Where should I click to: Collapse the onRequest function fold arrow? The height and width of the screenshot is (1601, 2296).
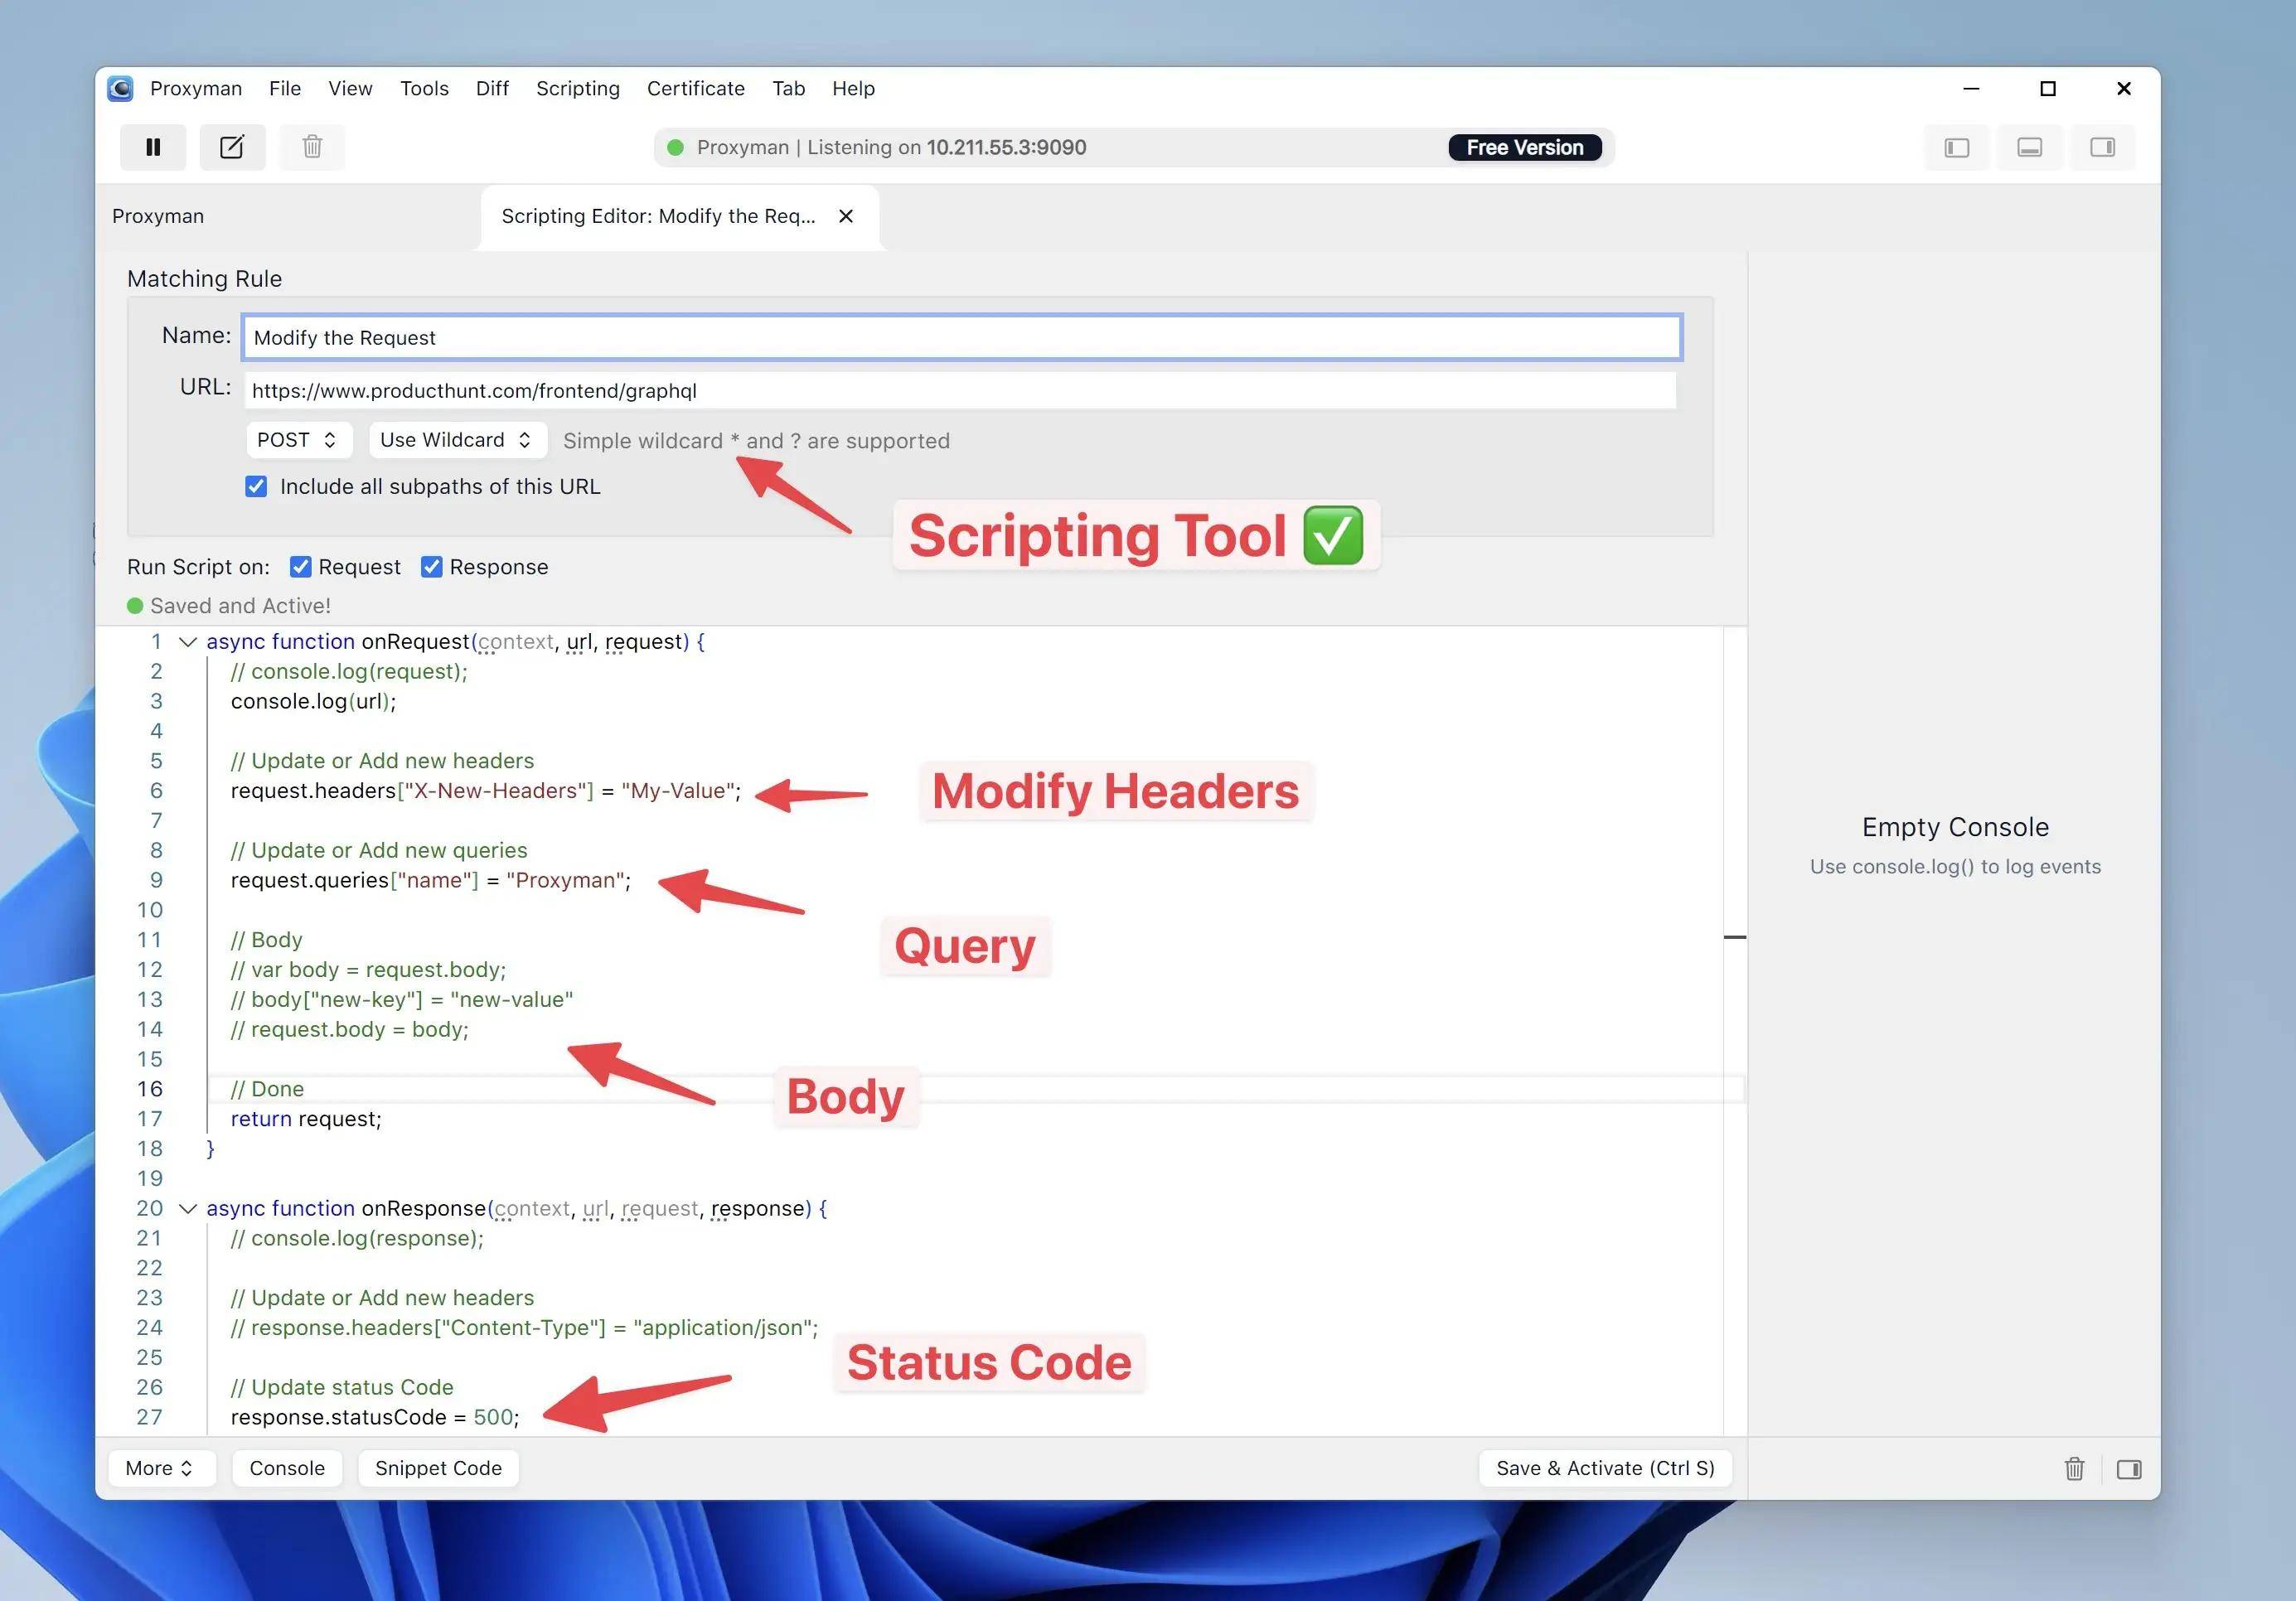point(187,642)
